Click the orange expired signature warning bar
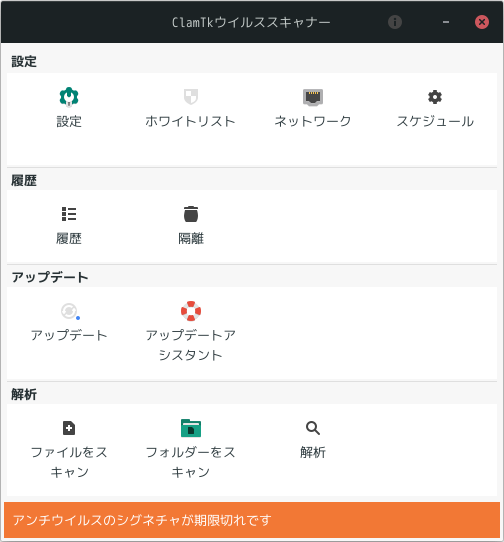 (252, 520)
